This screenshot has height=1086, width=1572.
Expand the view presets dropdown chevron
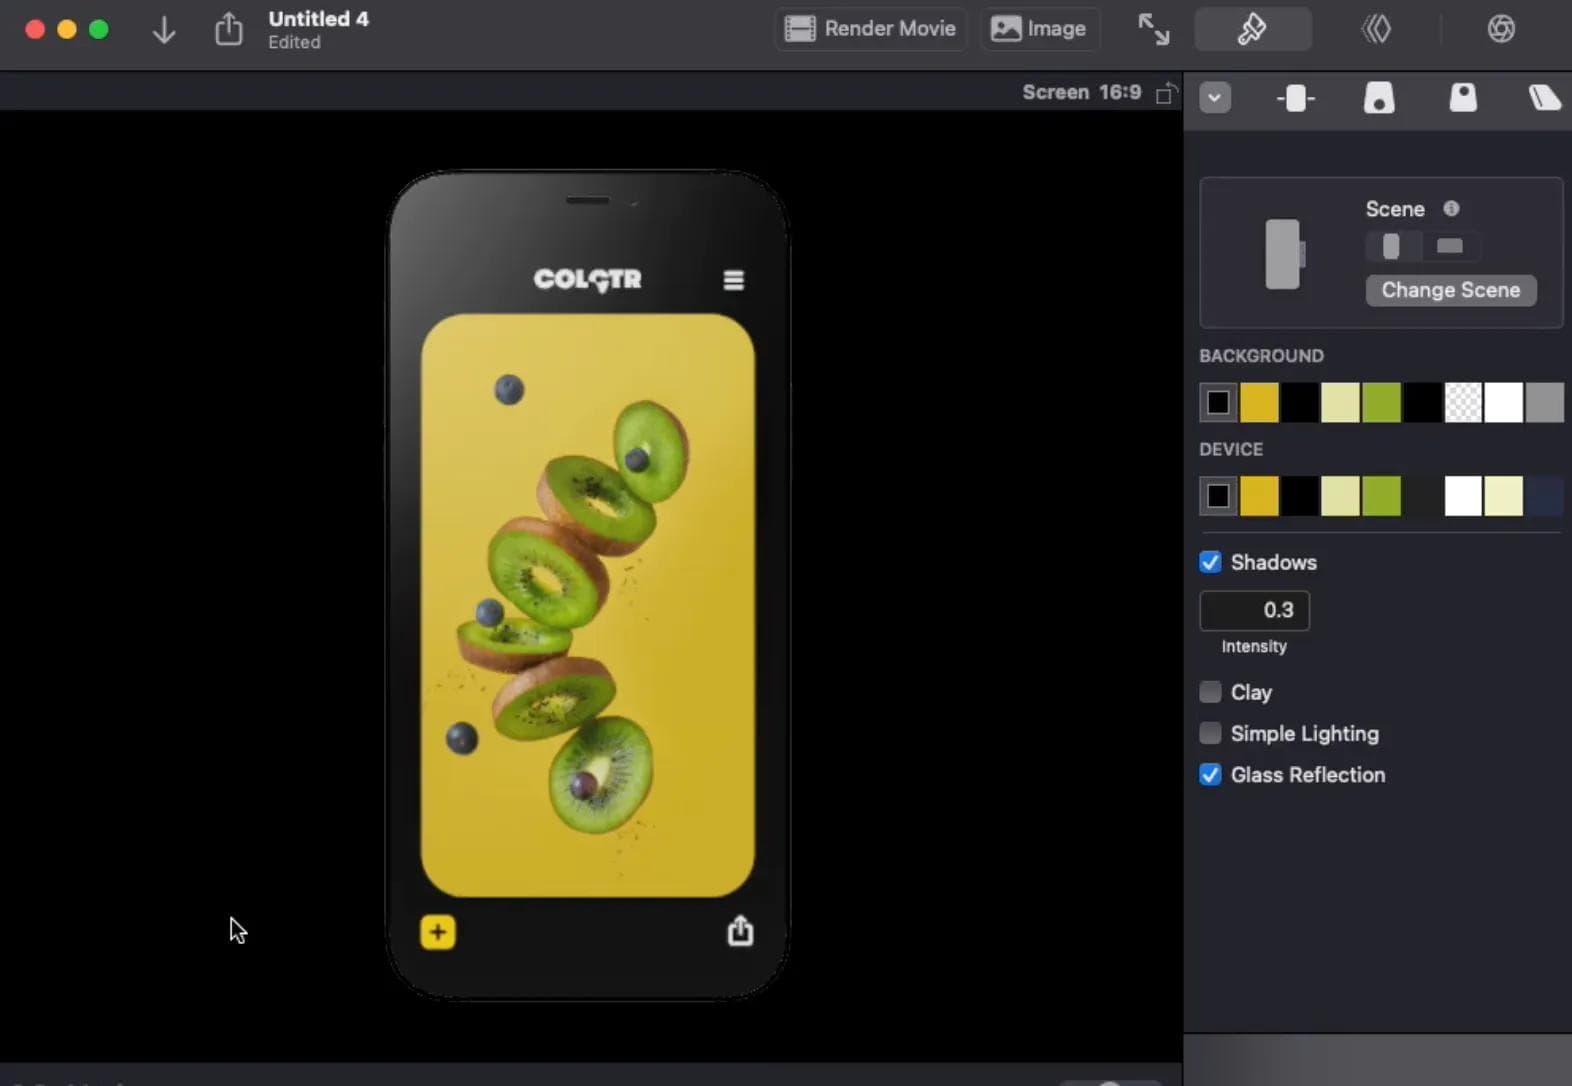click(1215, 98)
